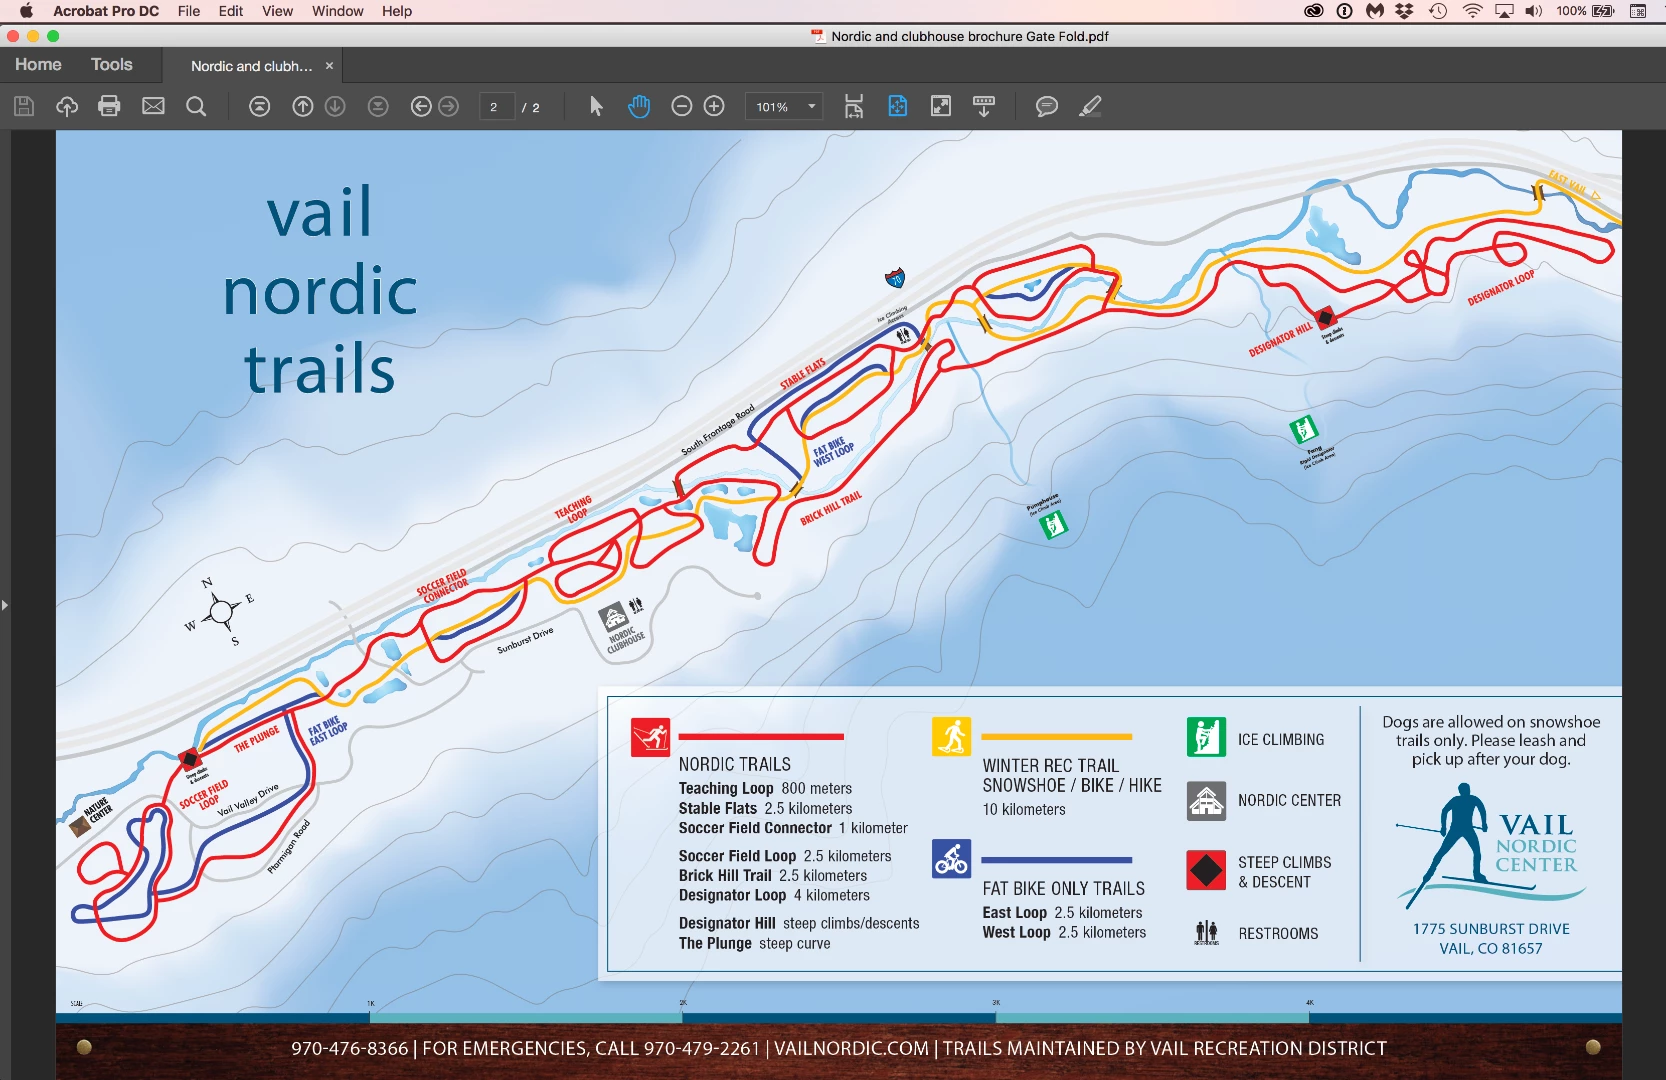
Task: Click the blue fat bike legend icon
Action: click(x=951, y=859)
